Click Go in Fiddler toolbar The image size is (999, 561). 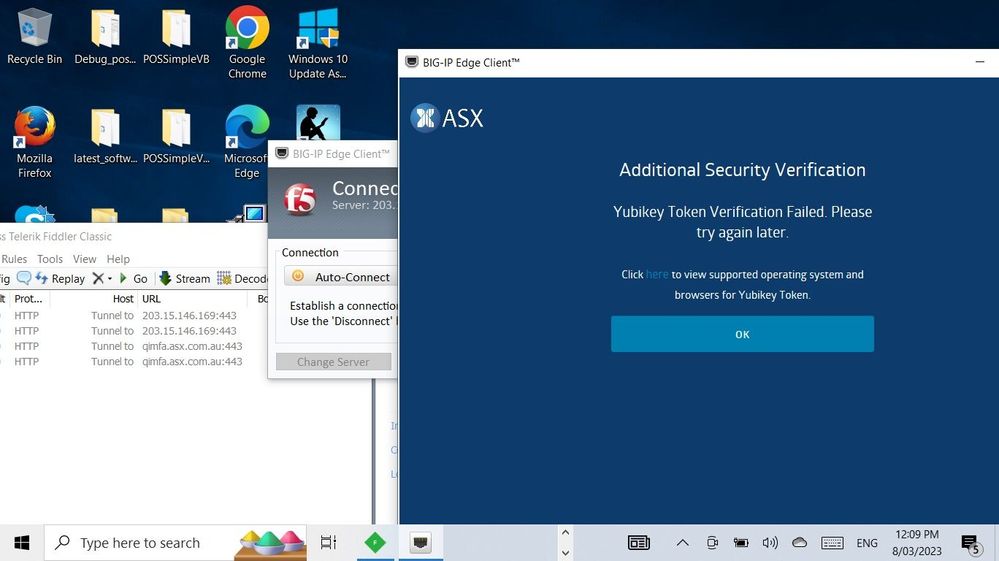tap(134, 278)
